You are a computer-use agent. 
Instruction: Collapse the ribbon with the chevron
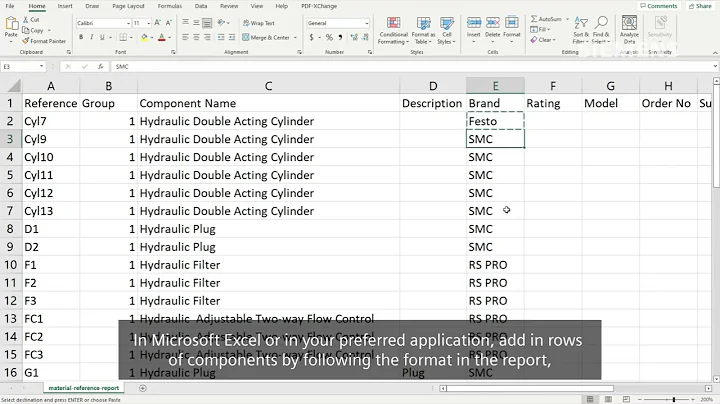point(714,53)
